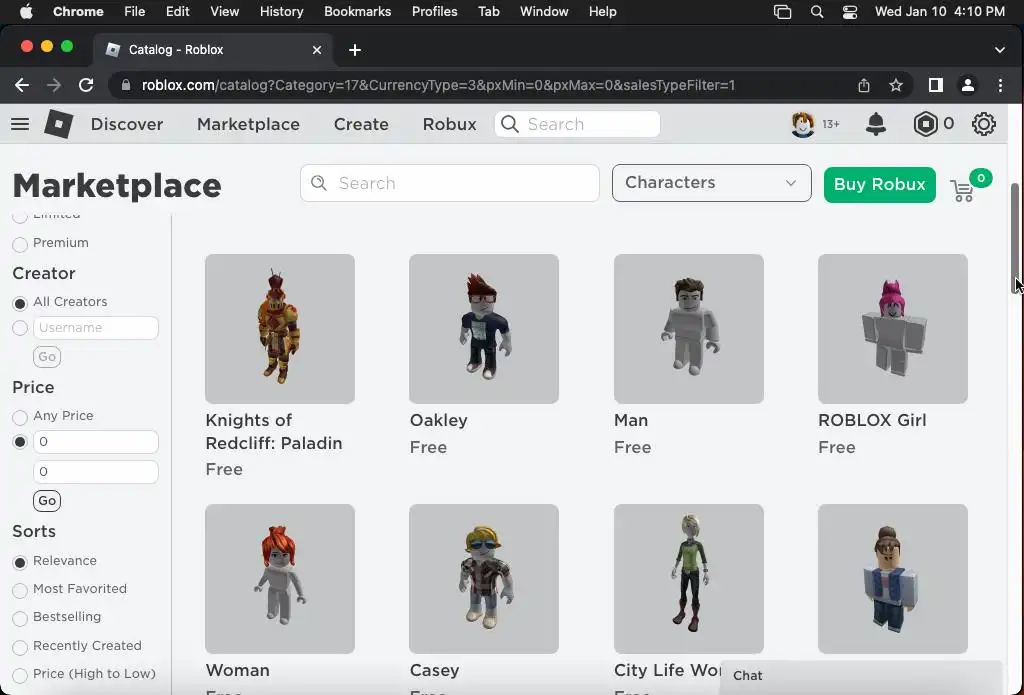The image size is (1024, 695).
Task: Open the View menu
Action: point(225,12)
